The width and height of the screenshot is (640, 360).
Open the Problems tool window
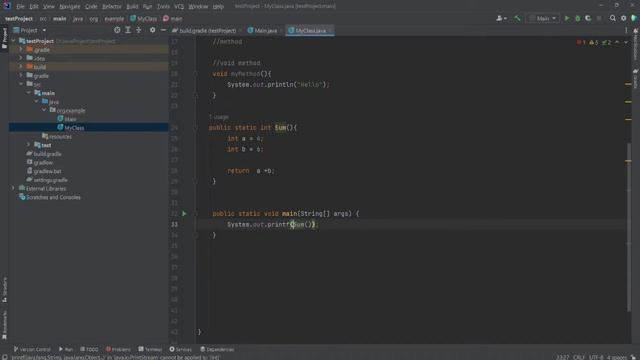118,349
